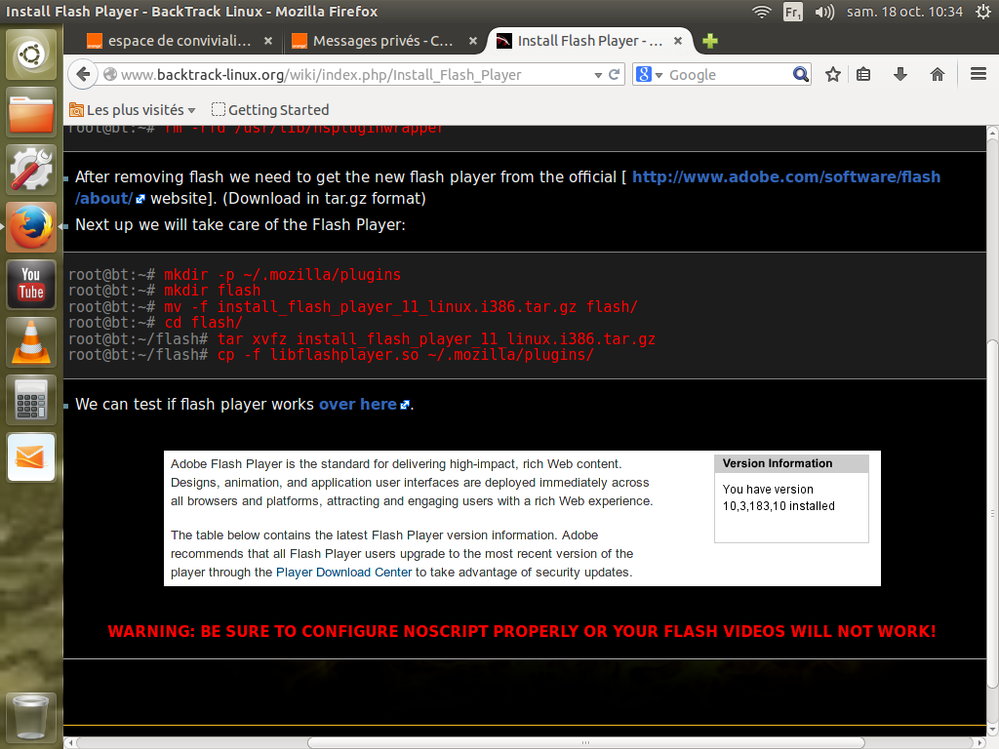The width and height of the screenshot is (999, 749).
Task: Open the Firefox hamburger menu
Action: click(x=979, y=75)
